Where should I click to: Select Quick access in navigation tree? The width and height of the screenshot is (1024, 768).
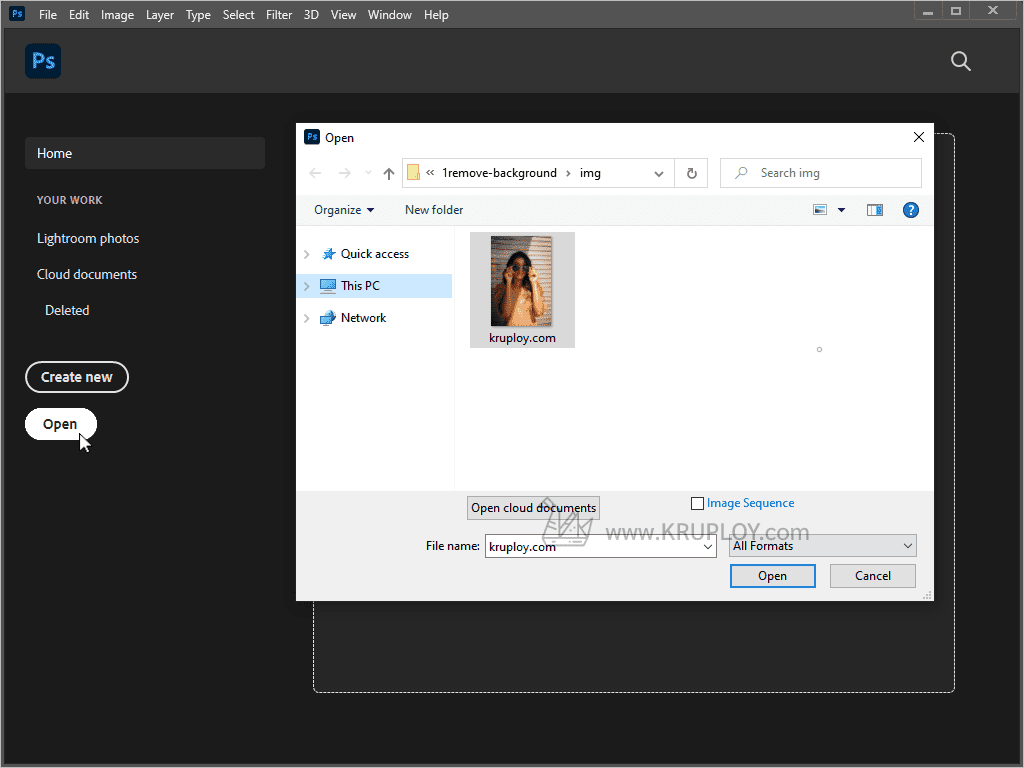(375, 254)
